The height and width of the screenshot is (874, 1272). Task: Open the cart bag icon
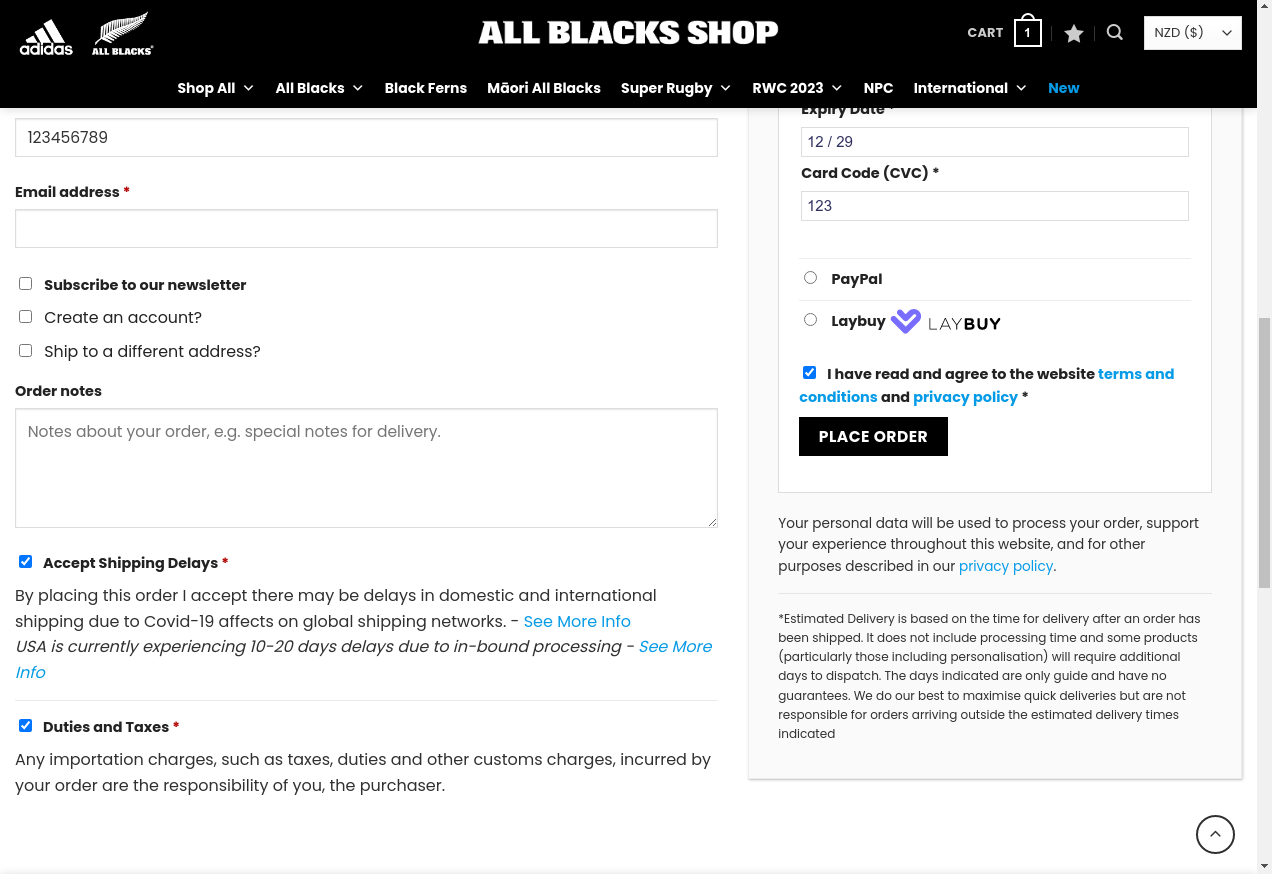1027,32
